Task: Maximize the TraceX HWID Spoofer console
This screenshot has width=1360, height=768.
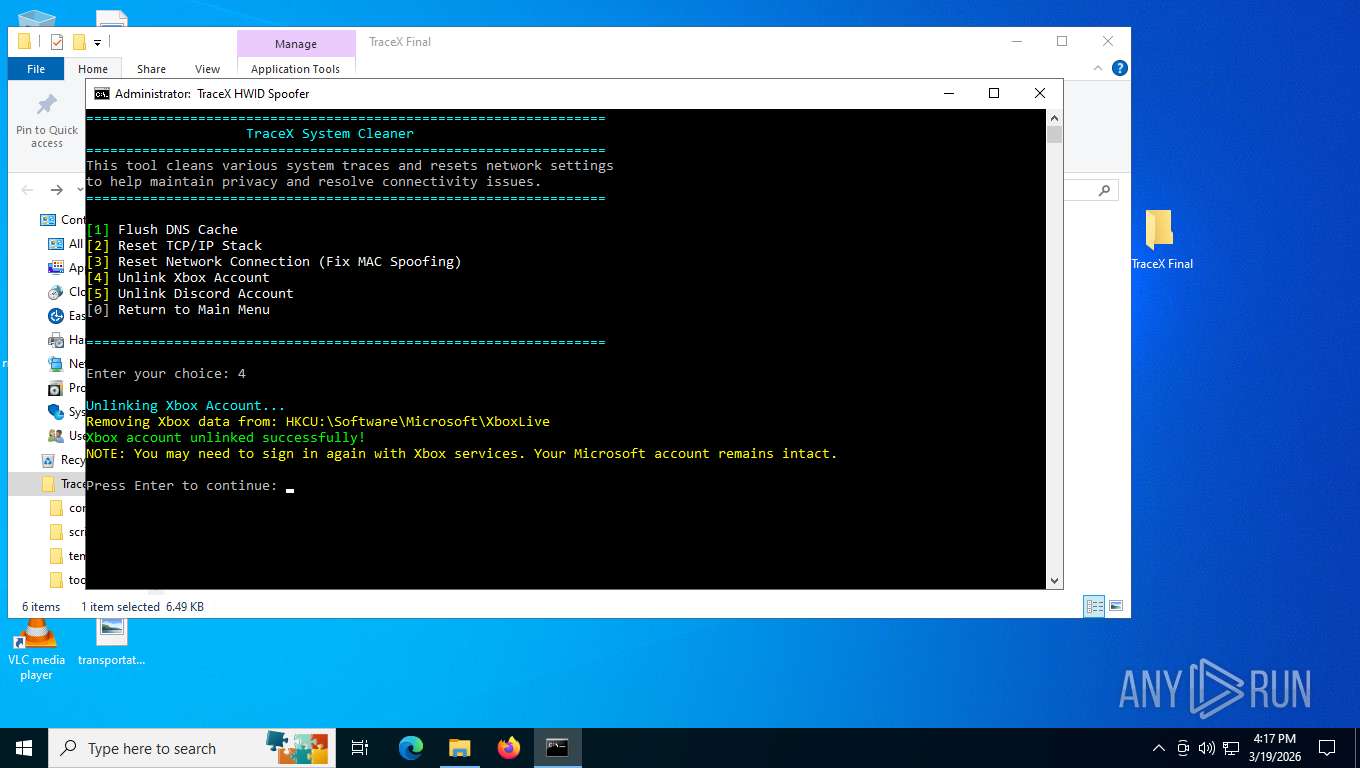Action: coord(994,93)
